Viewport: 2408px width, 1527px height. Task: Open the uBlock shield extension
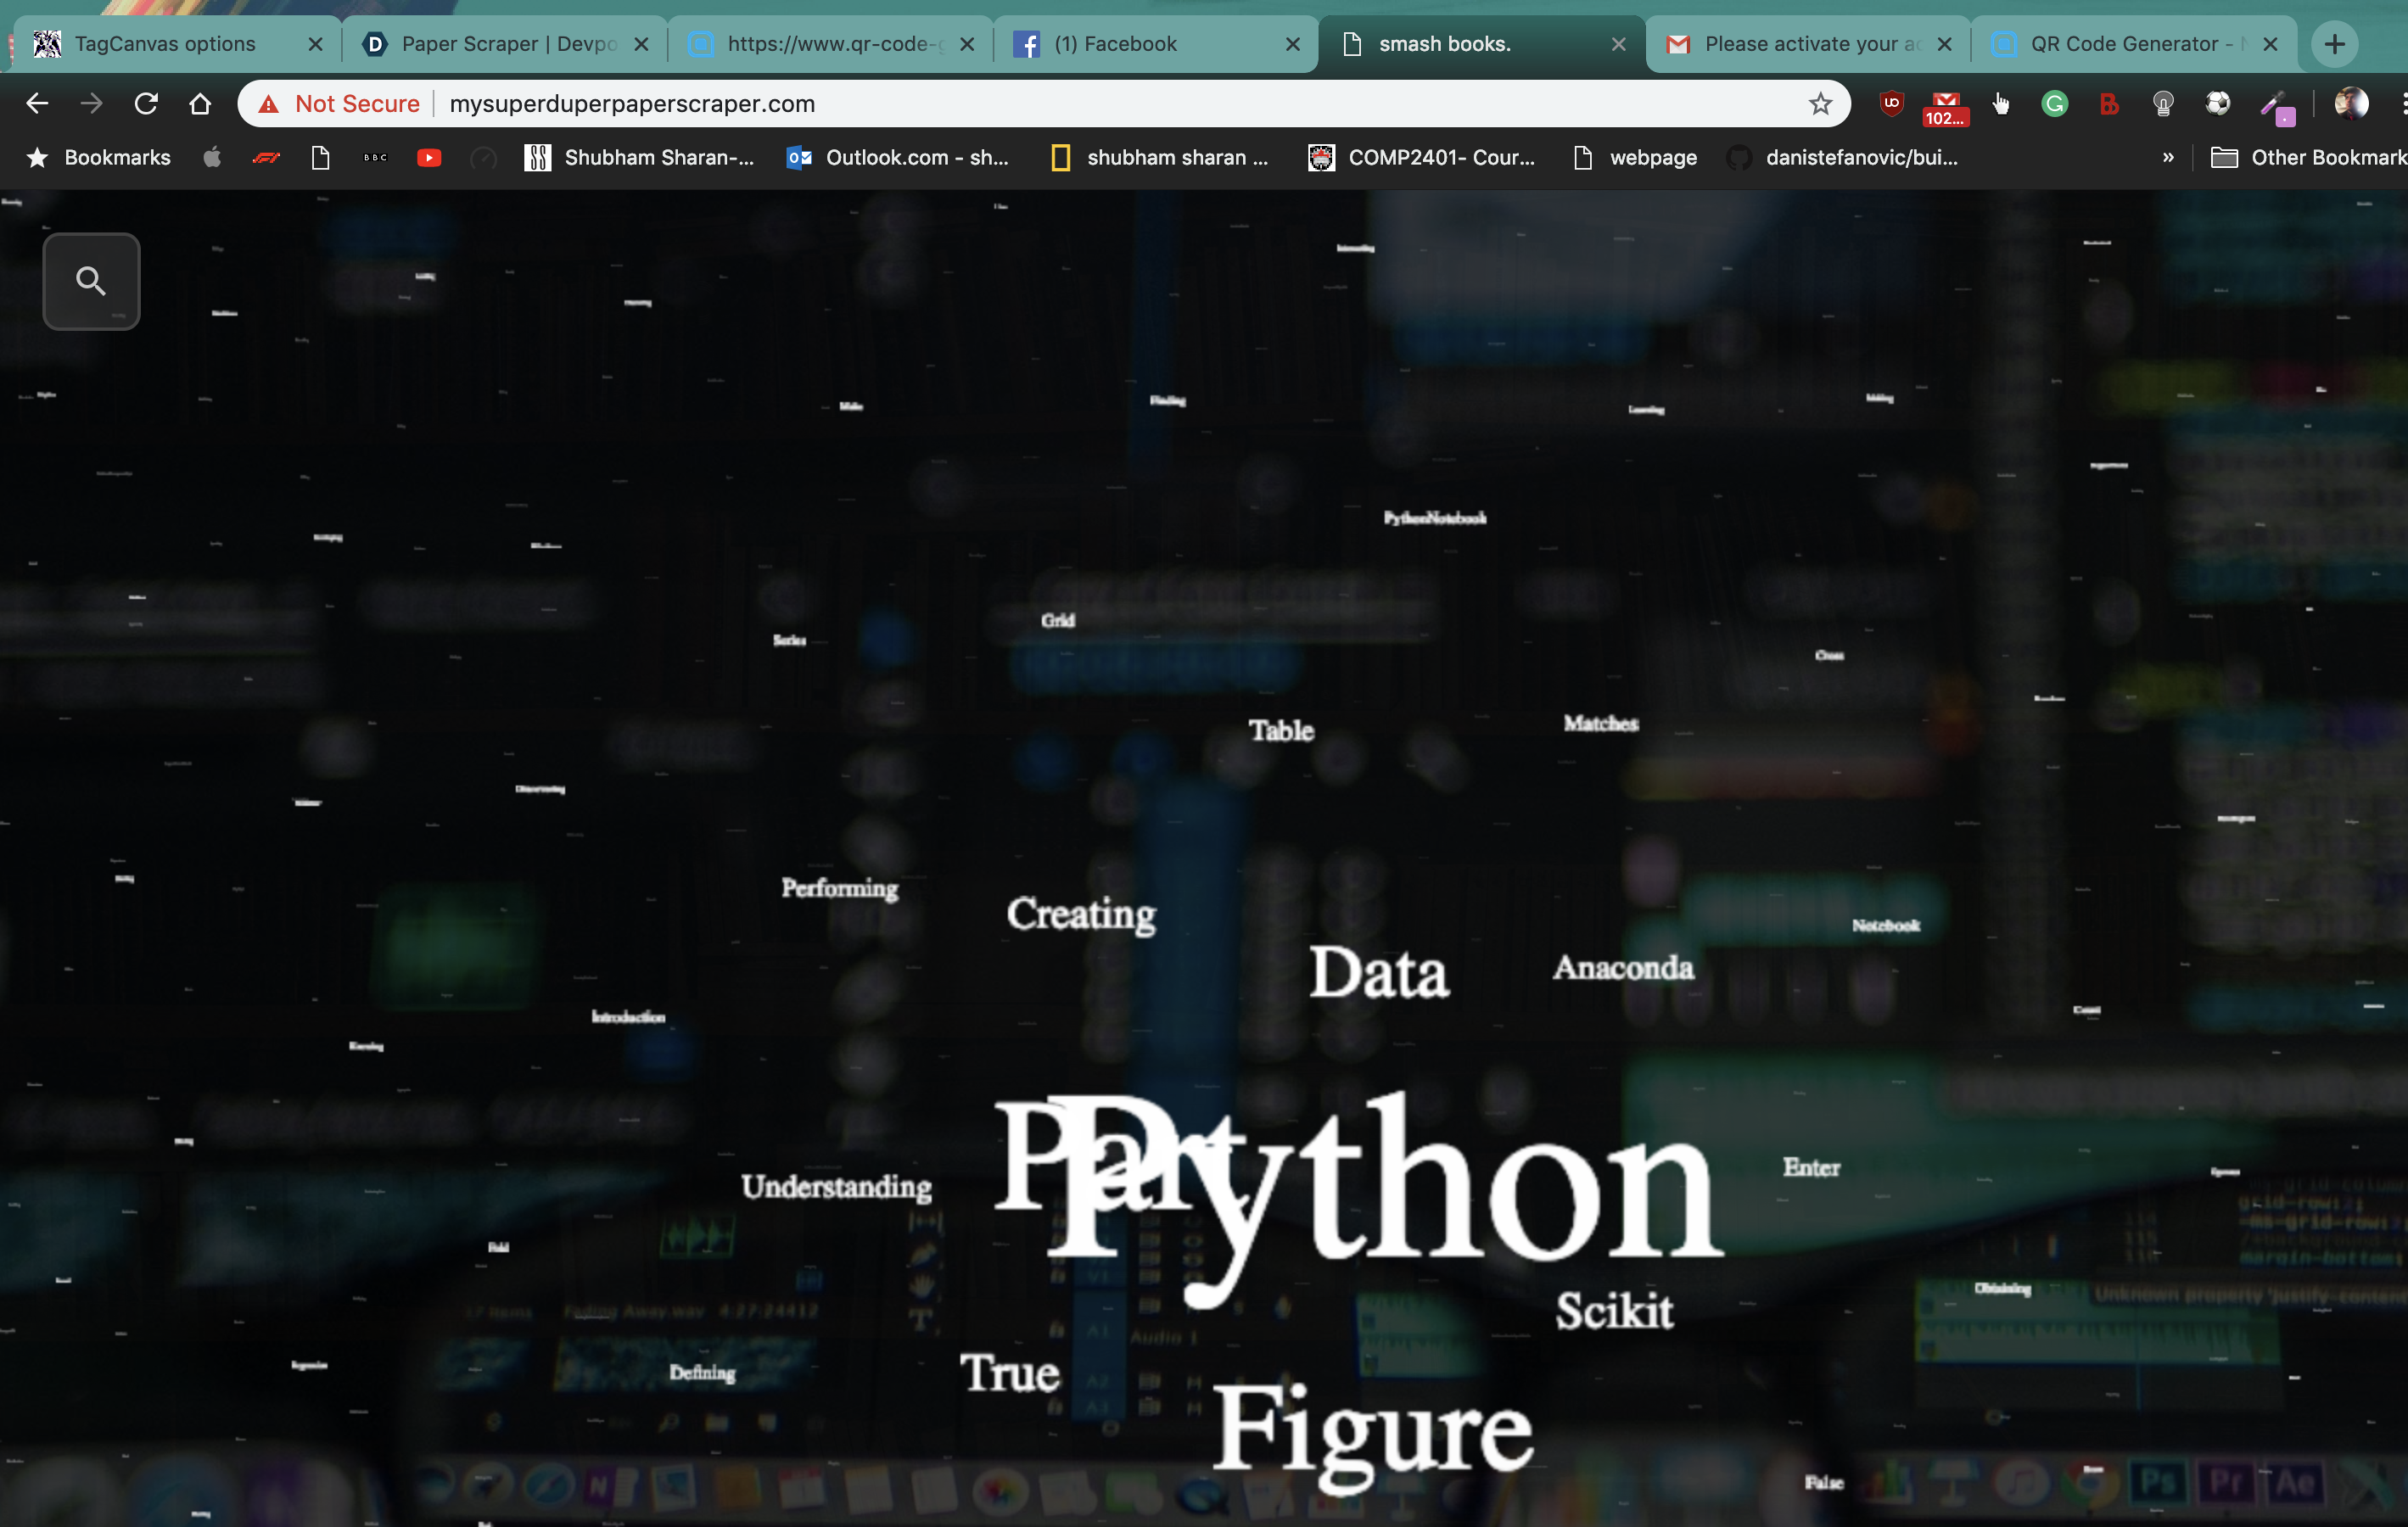point(1890,103)
